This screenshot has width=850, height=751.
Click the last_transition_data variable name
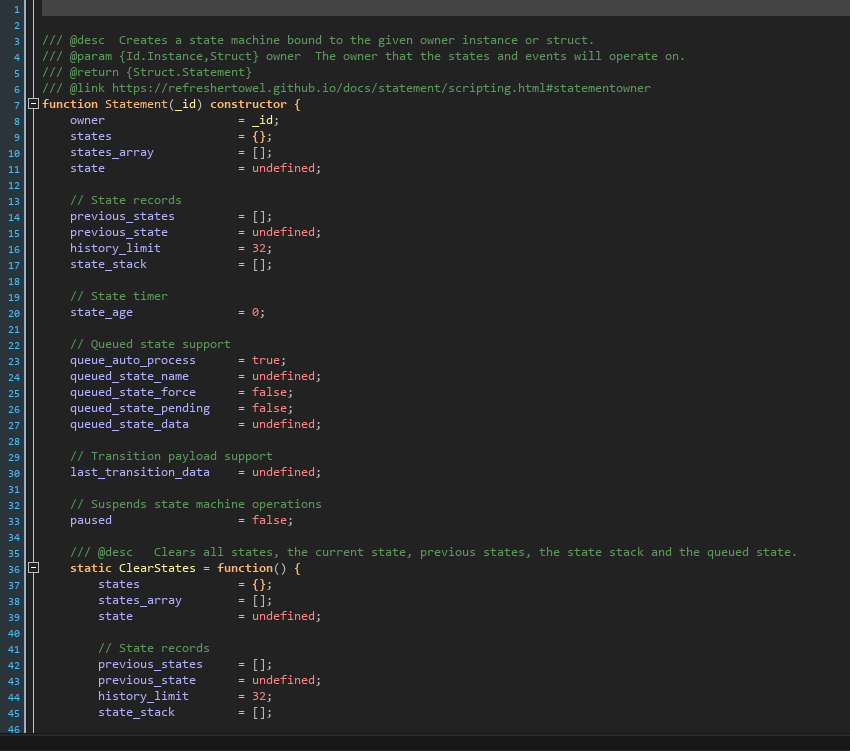[140, 472]
